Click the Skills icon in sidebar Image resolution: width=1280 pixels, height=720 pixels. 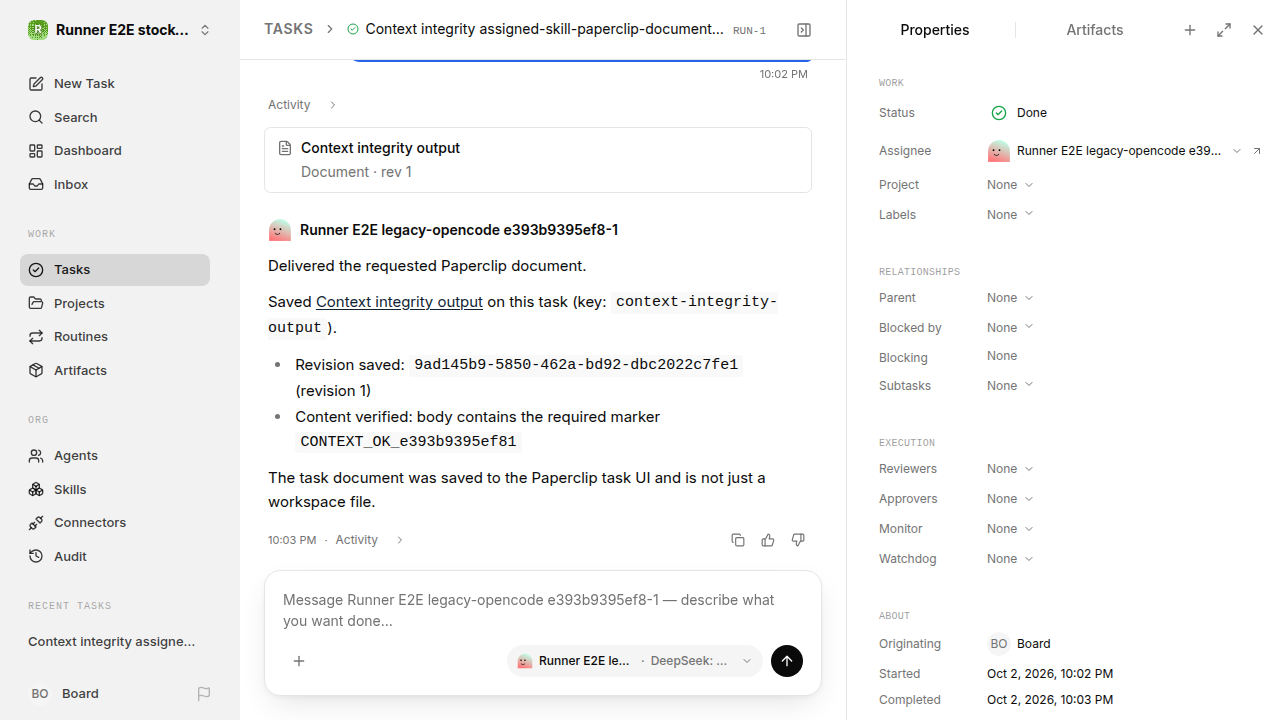click(x=36, y=489)
